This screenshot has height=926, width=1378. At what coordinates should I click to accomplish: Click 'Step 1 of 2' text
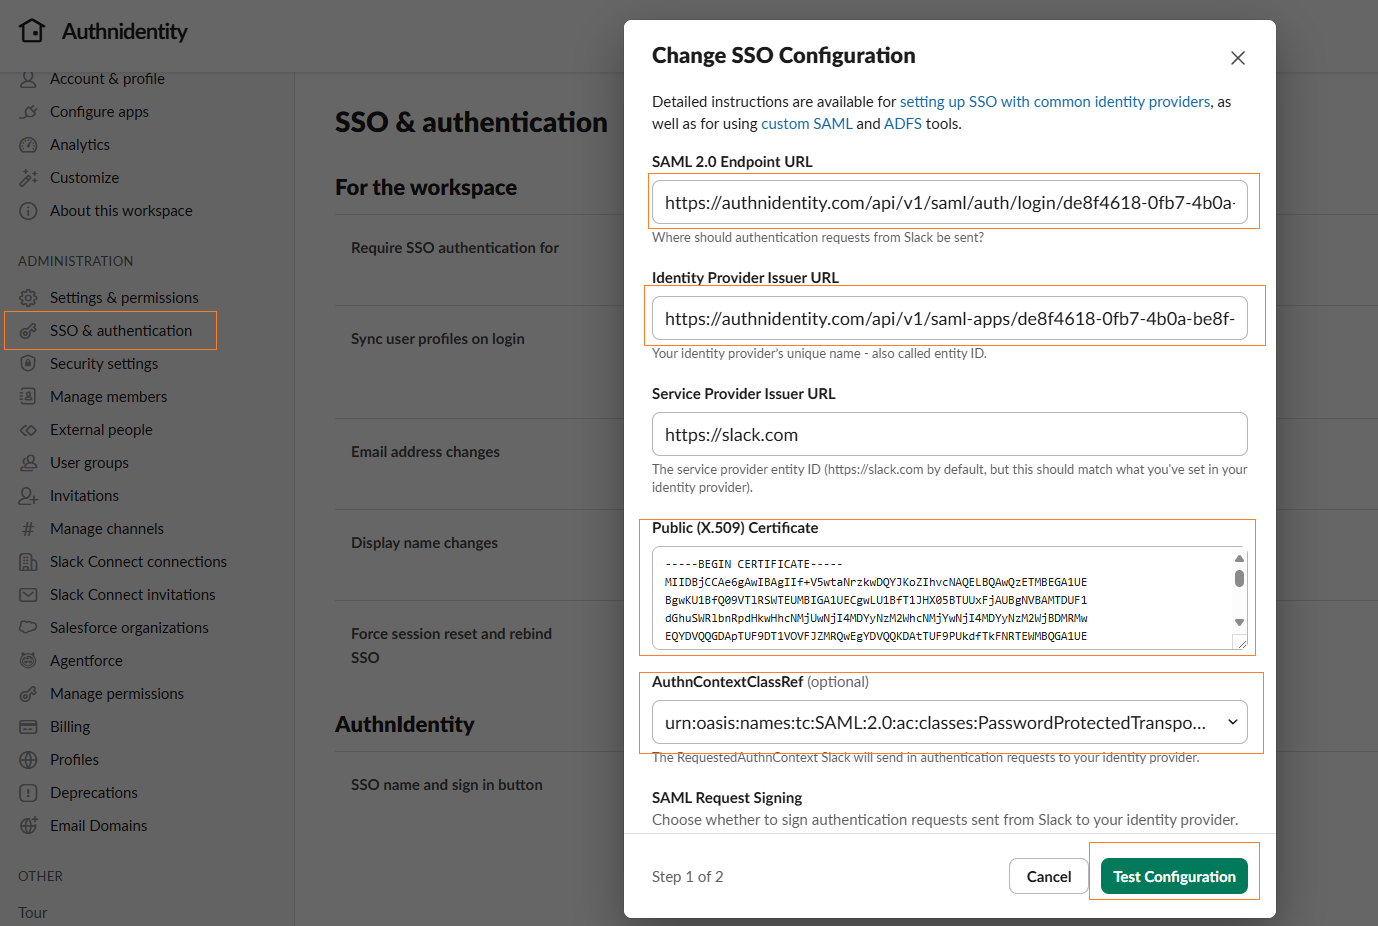[687, 877]
